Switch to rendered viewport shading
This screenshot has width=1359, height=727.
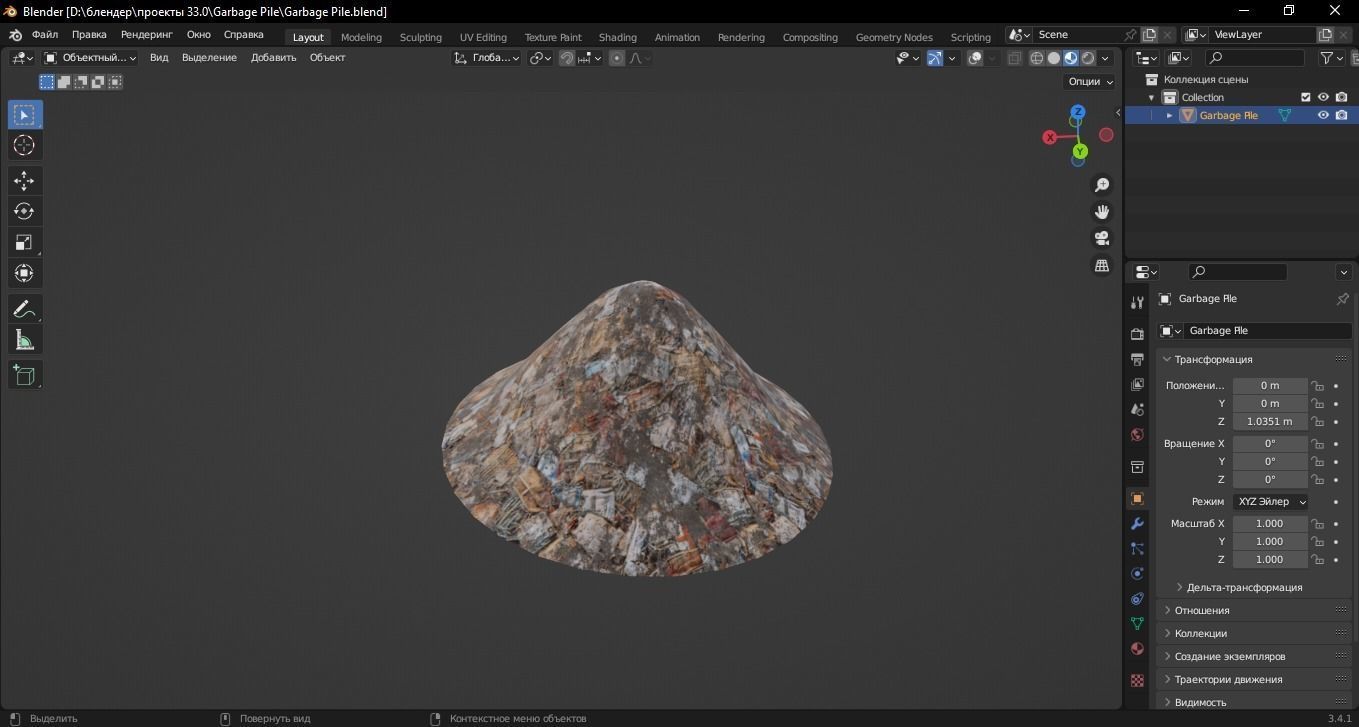[x=1088, y=58]
